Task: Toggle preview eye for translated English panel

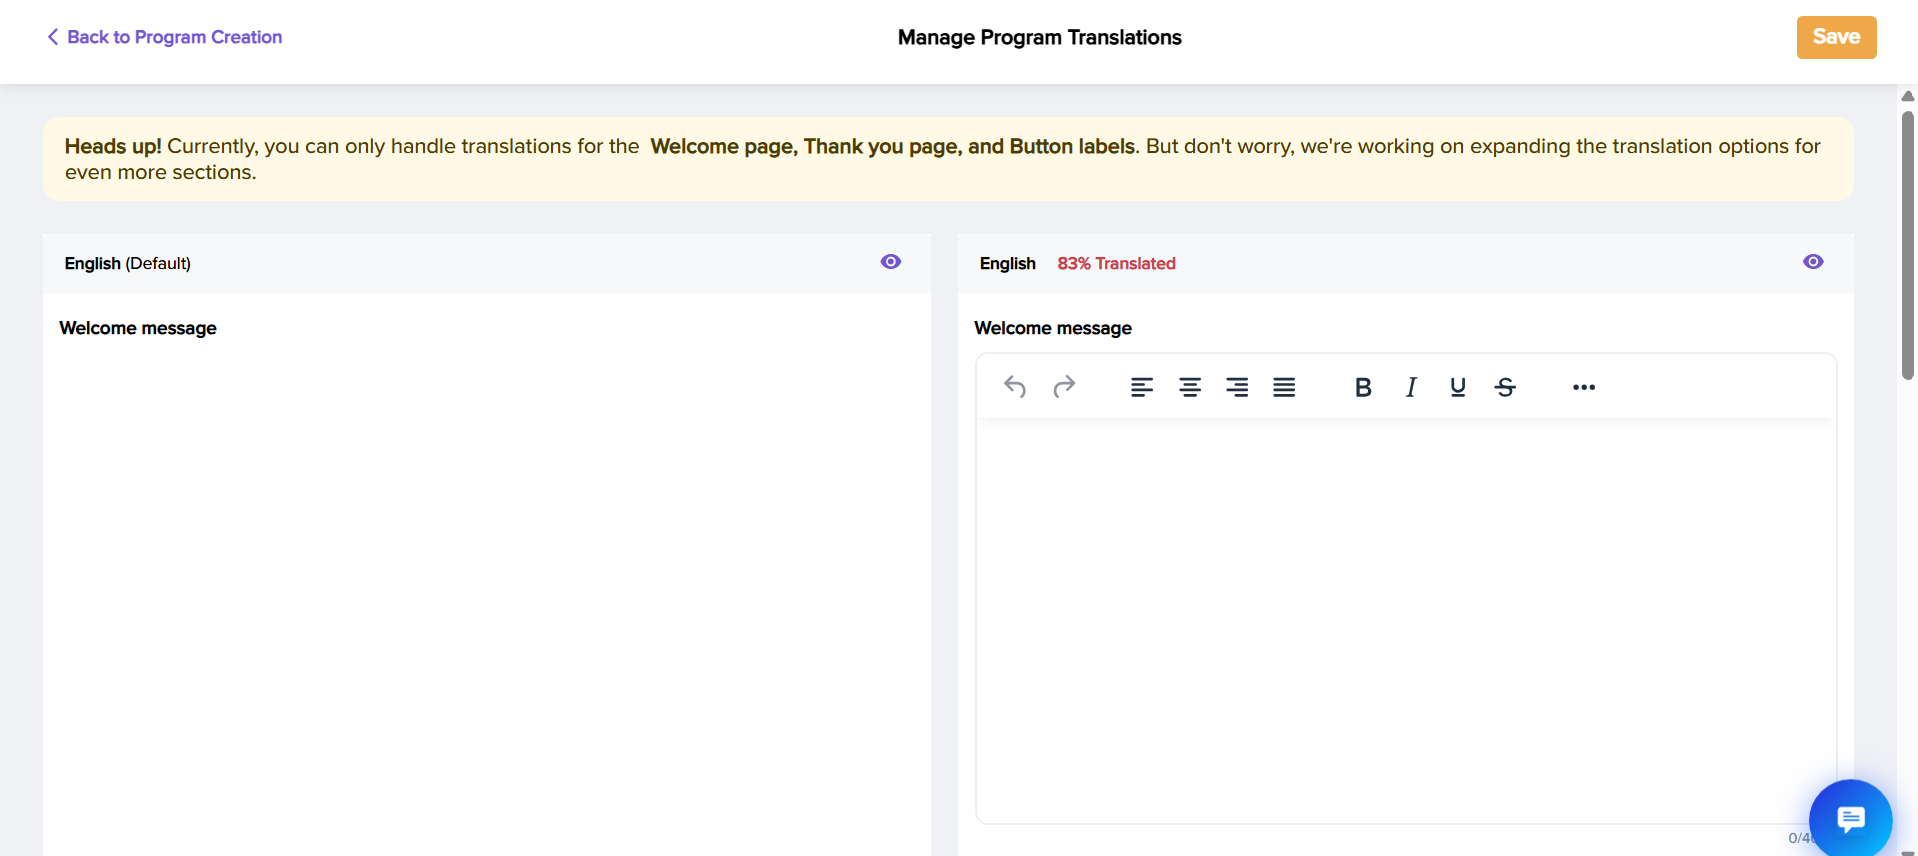Action: (1813, 262)
